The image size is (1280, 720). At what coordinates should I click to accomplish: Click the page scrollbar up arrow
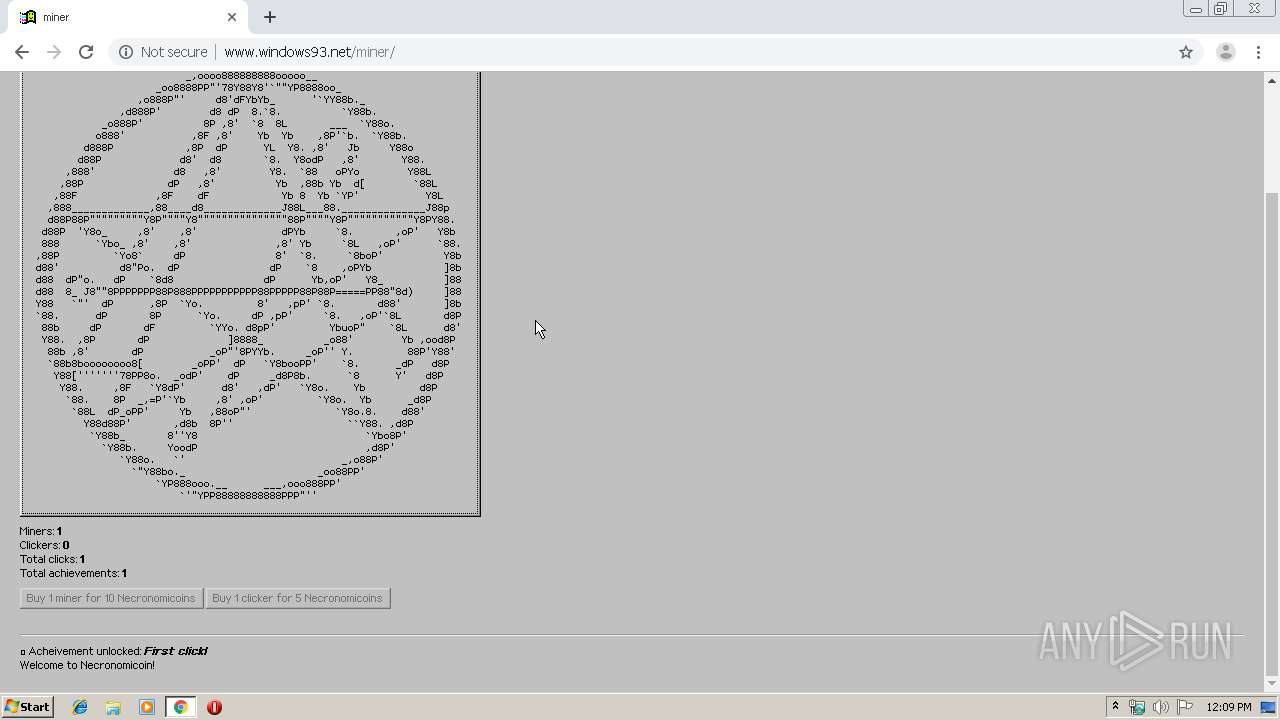click(1272, 80)
